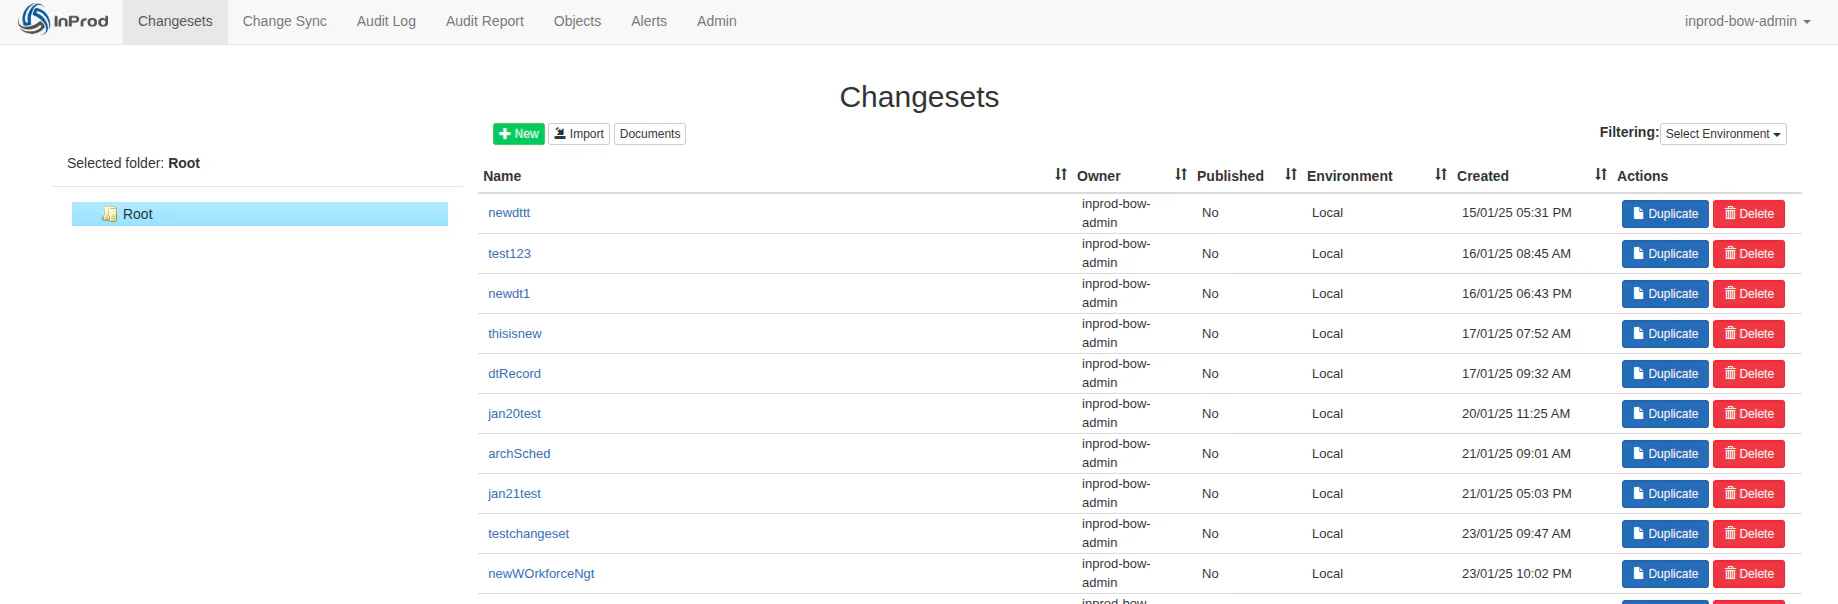
Task: Select the Root folder icon
Action: click(x=110, y=214)
